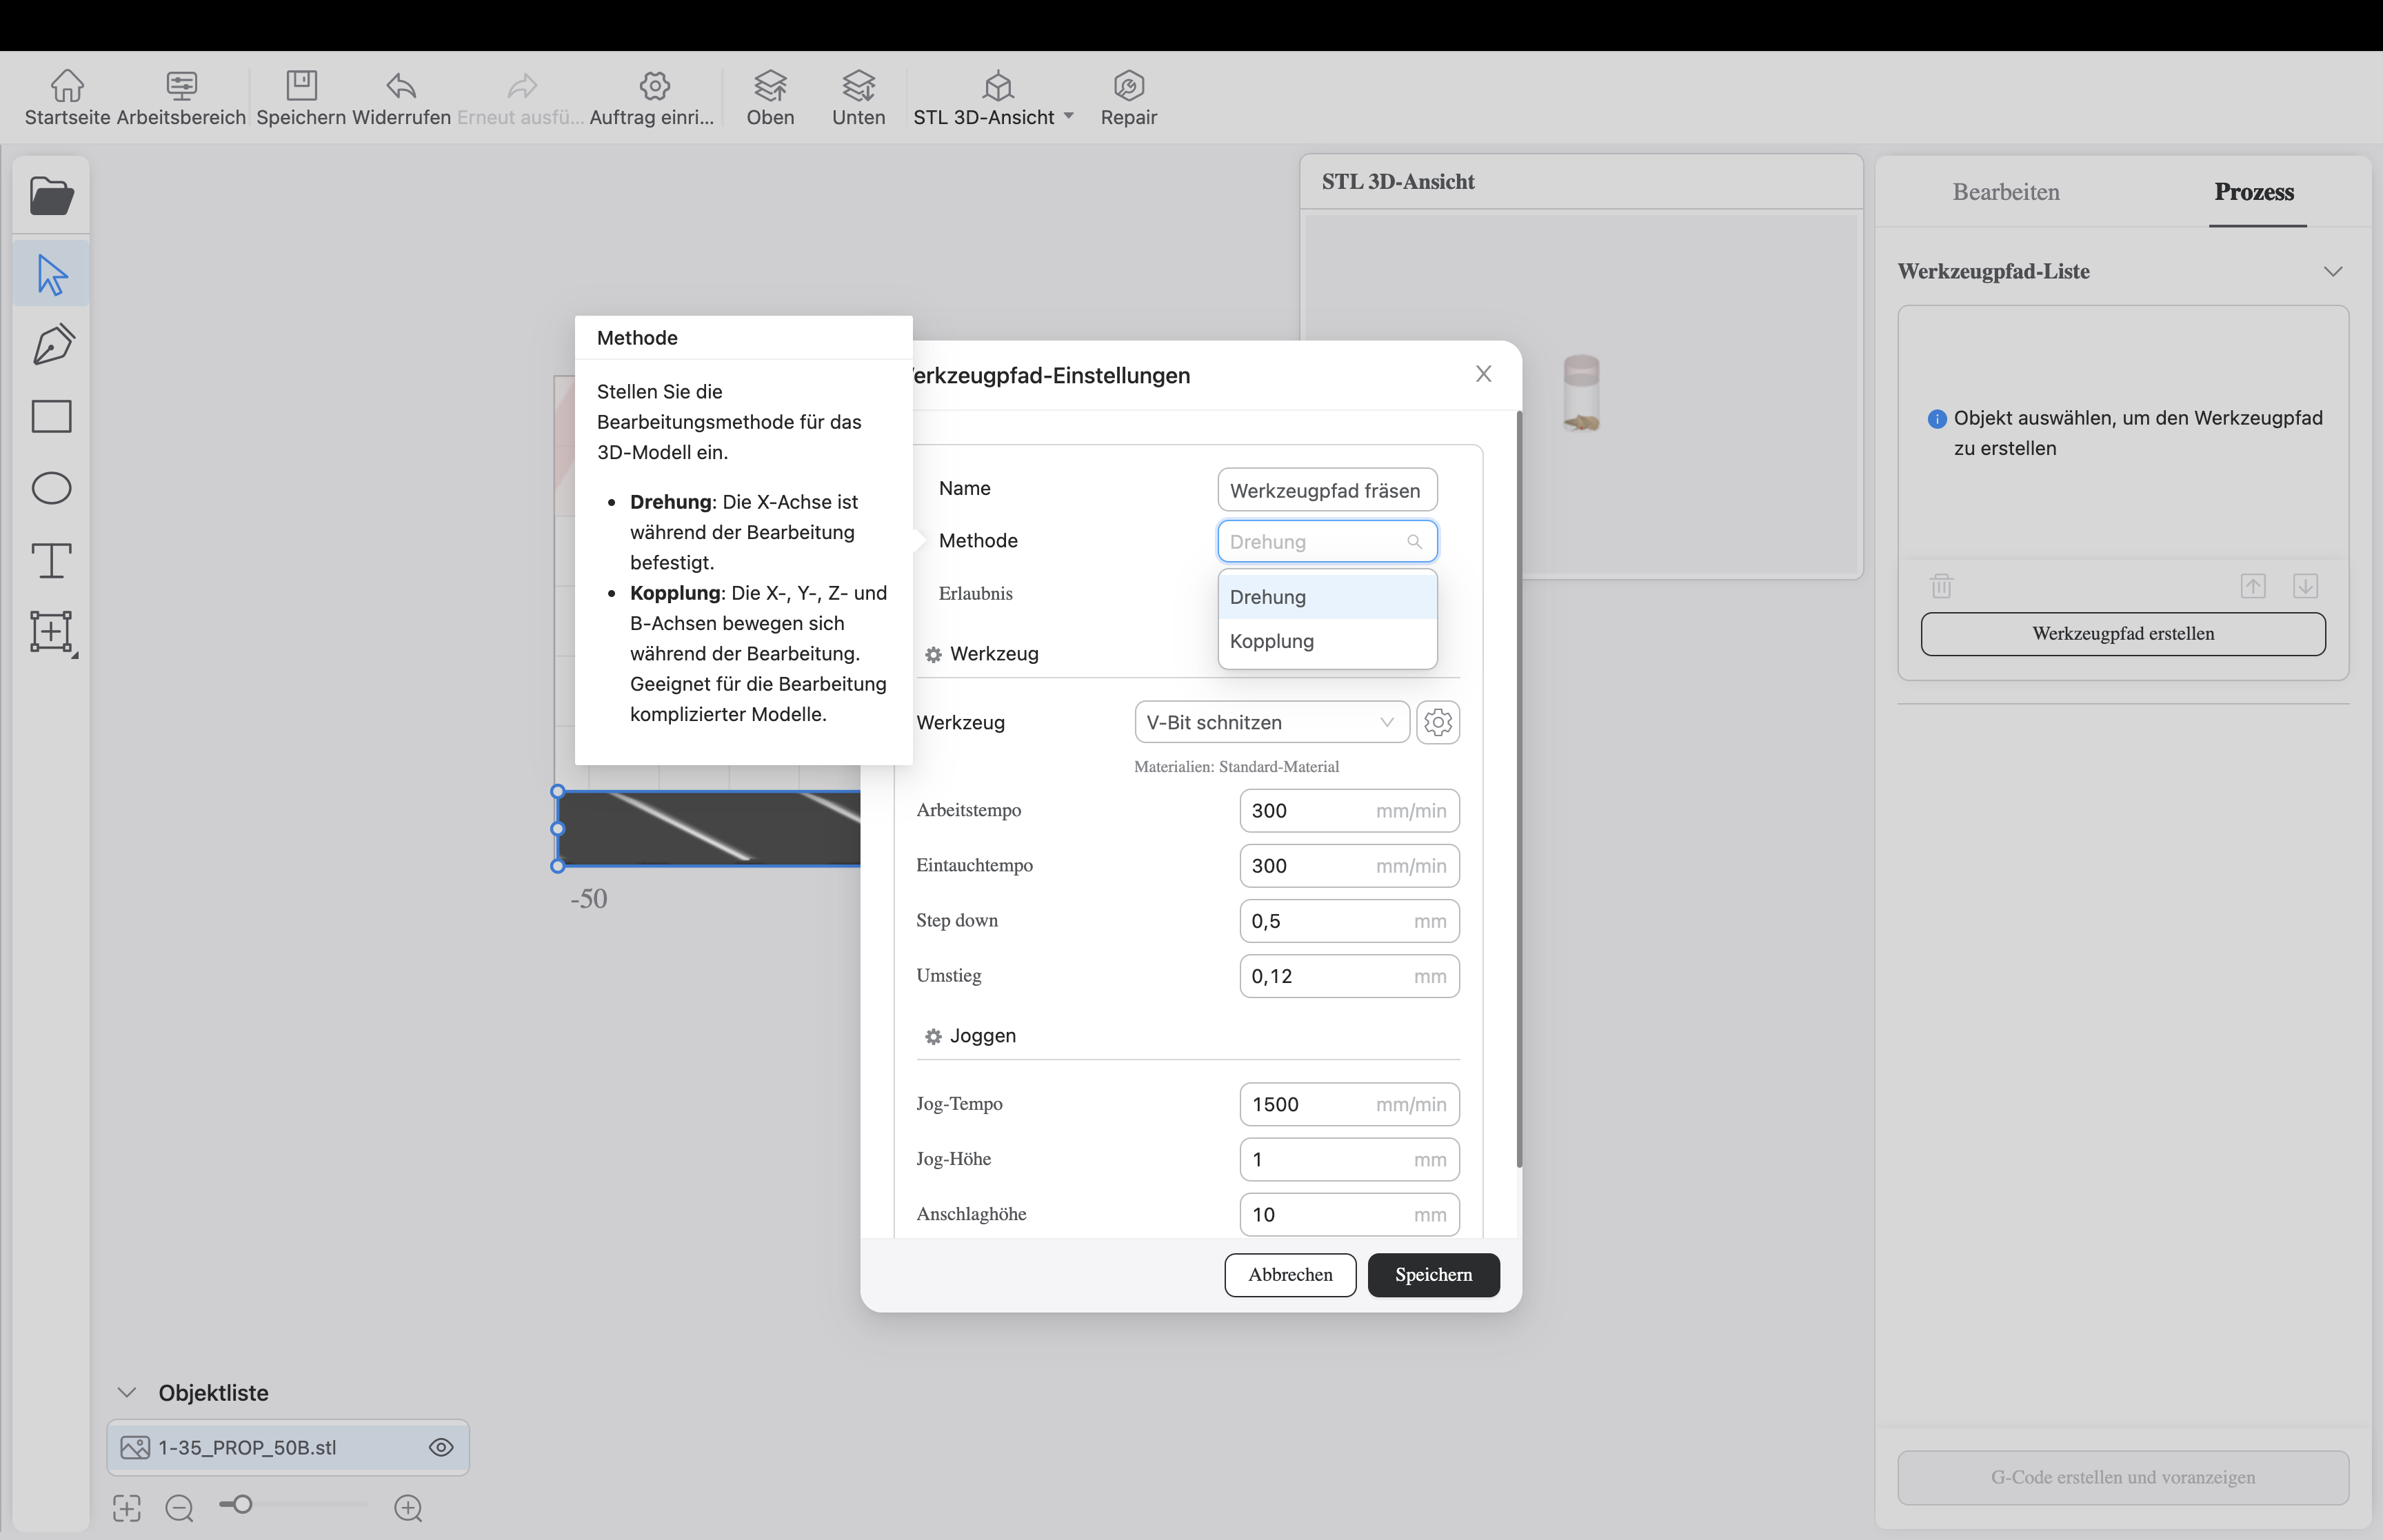The height and width of the screenshot is (1540, 2383).
Task: Choose Kopplung from method list
Action: click(1272, 641)
